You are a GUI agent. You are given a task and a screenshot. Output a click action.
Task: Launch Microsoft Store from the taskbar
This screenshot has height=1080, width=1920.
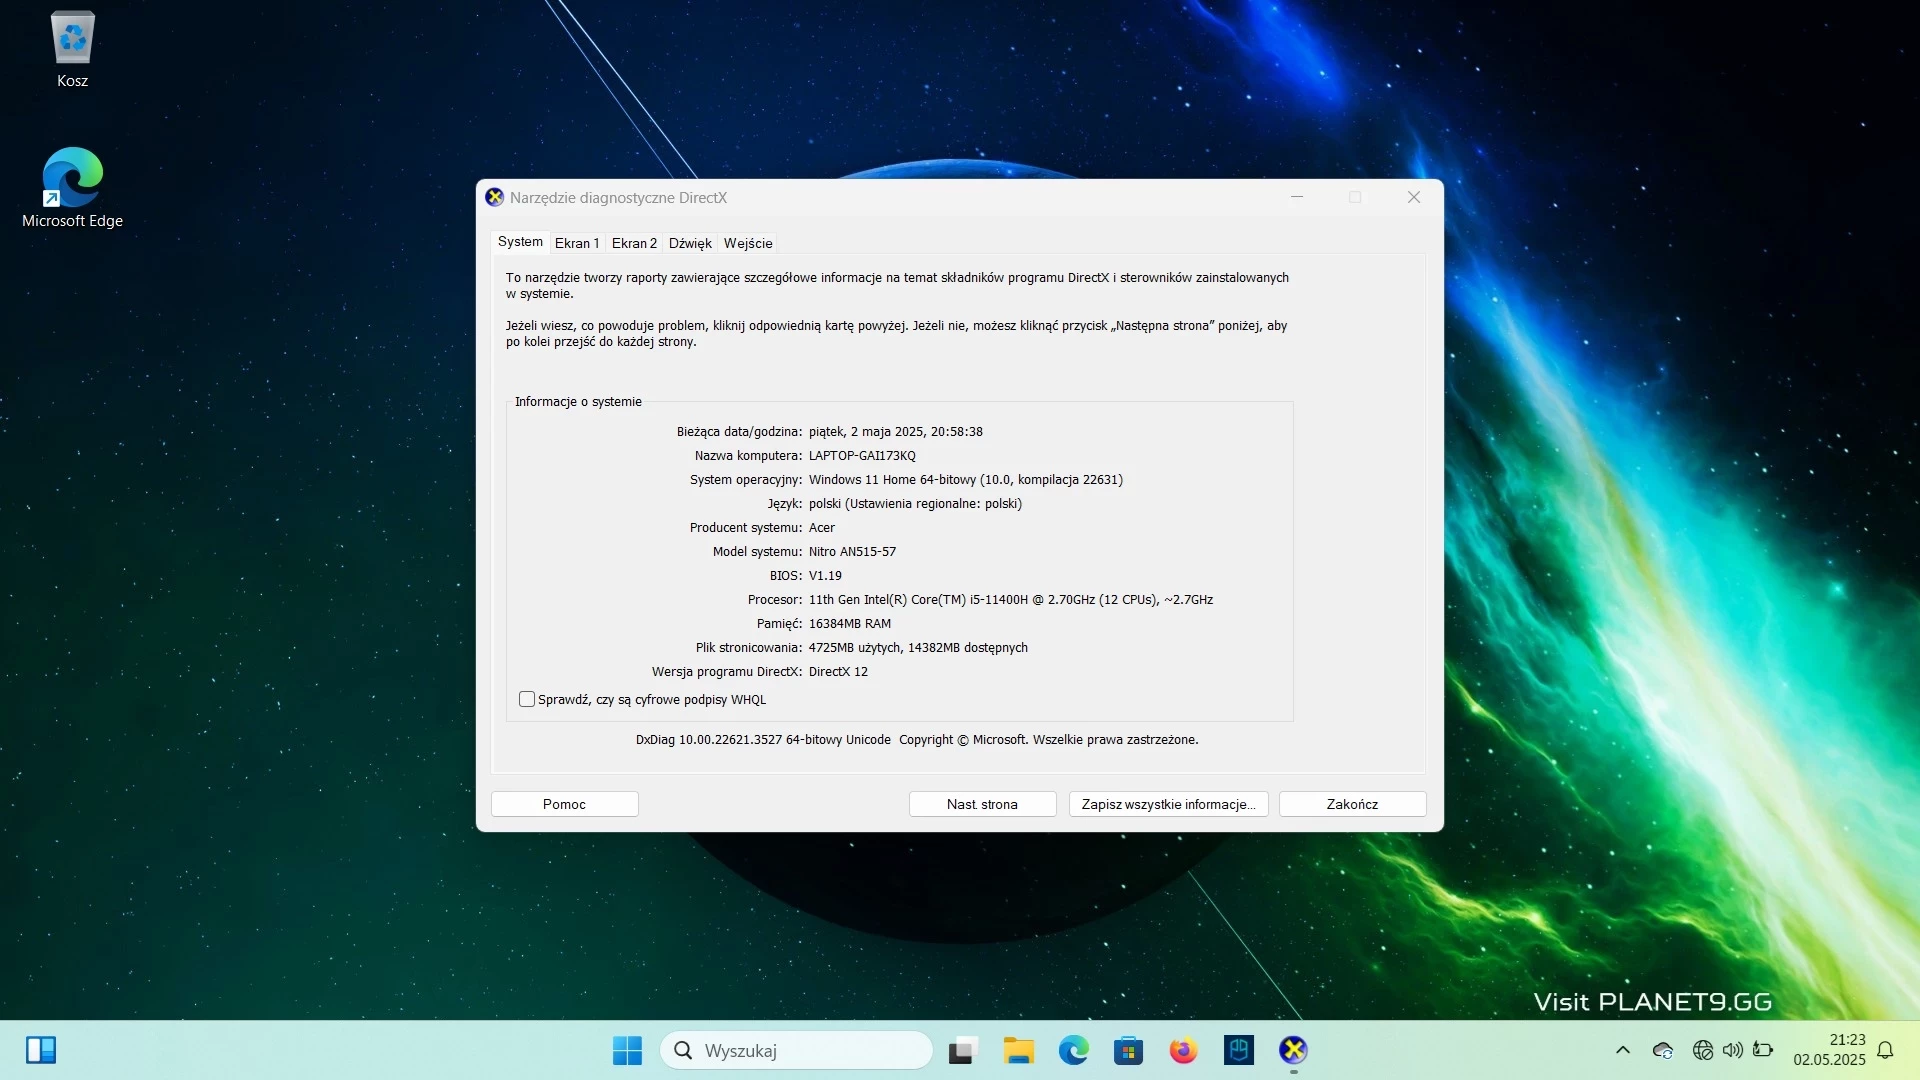pos(1128,1050)
